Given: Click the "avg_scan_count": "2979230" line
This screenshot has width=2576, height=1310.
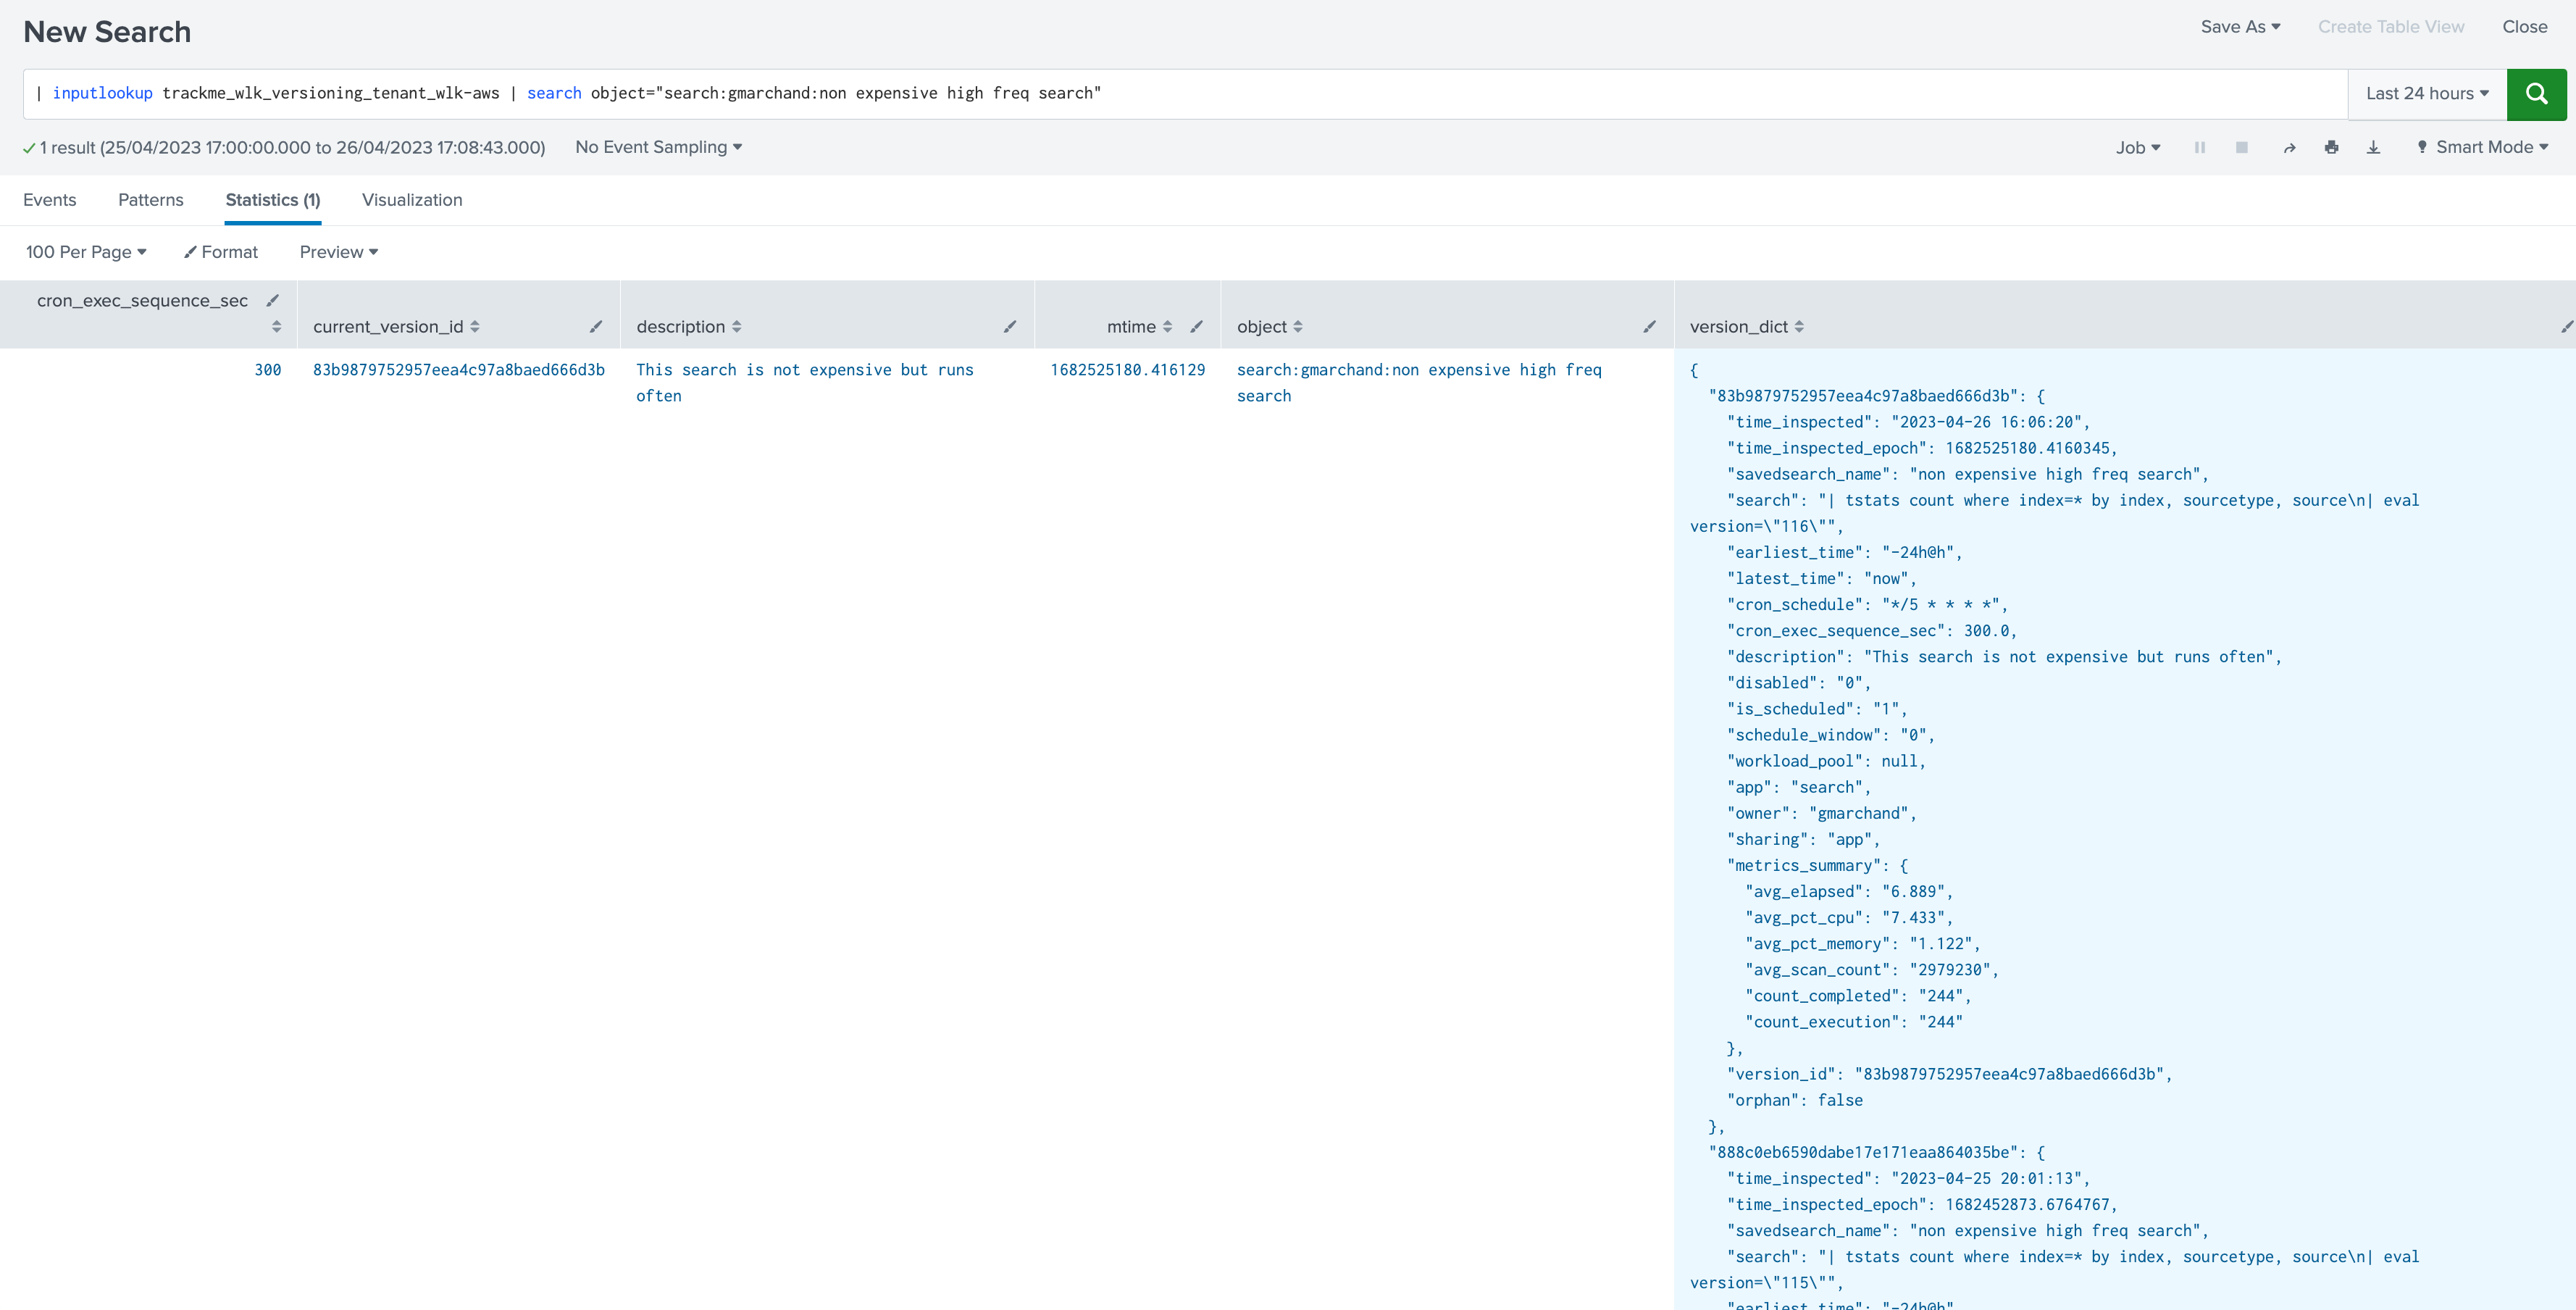Looking at the screenshot, I should [1872, 970].
